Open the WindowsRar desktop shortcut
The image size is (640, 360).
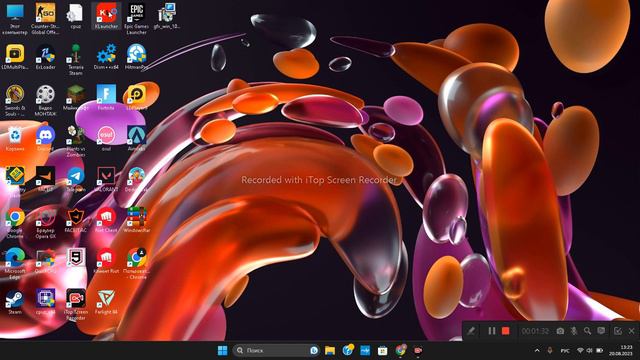(136, 220)
